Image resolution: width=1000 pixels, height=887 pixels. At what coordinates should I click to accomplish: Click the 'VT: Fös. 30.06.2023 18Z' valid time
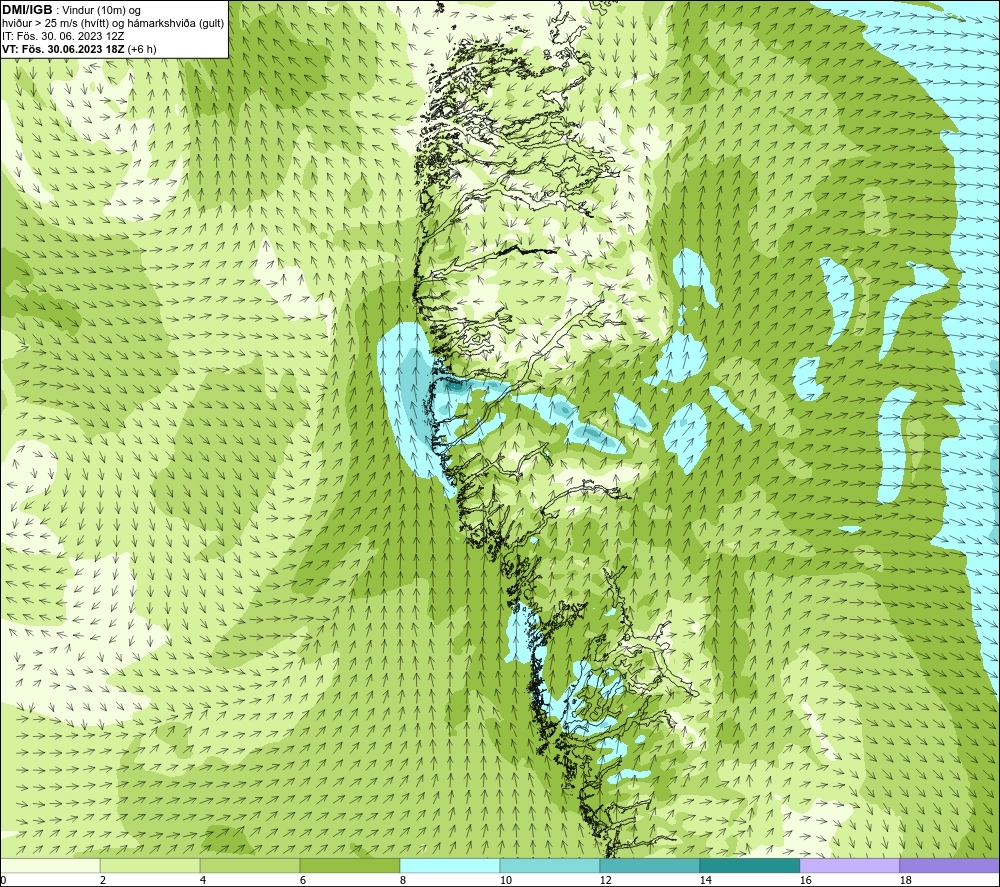63,49
